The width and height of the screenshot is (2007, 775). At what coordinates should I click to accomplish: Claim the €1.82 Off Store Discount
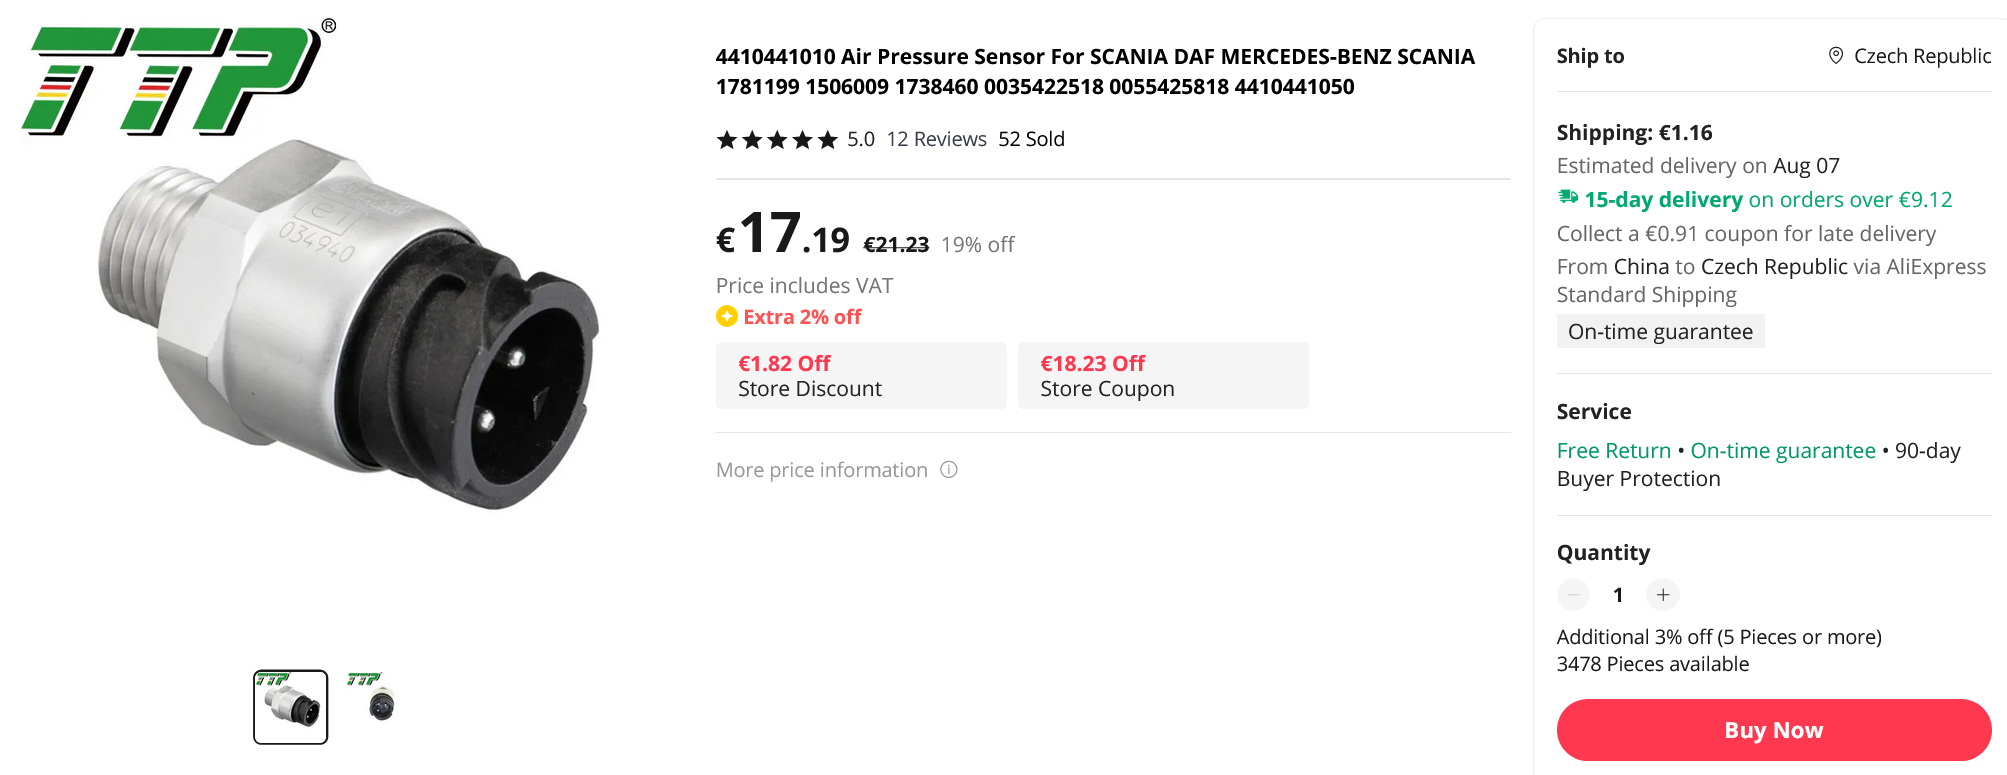point(860,376)
